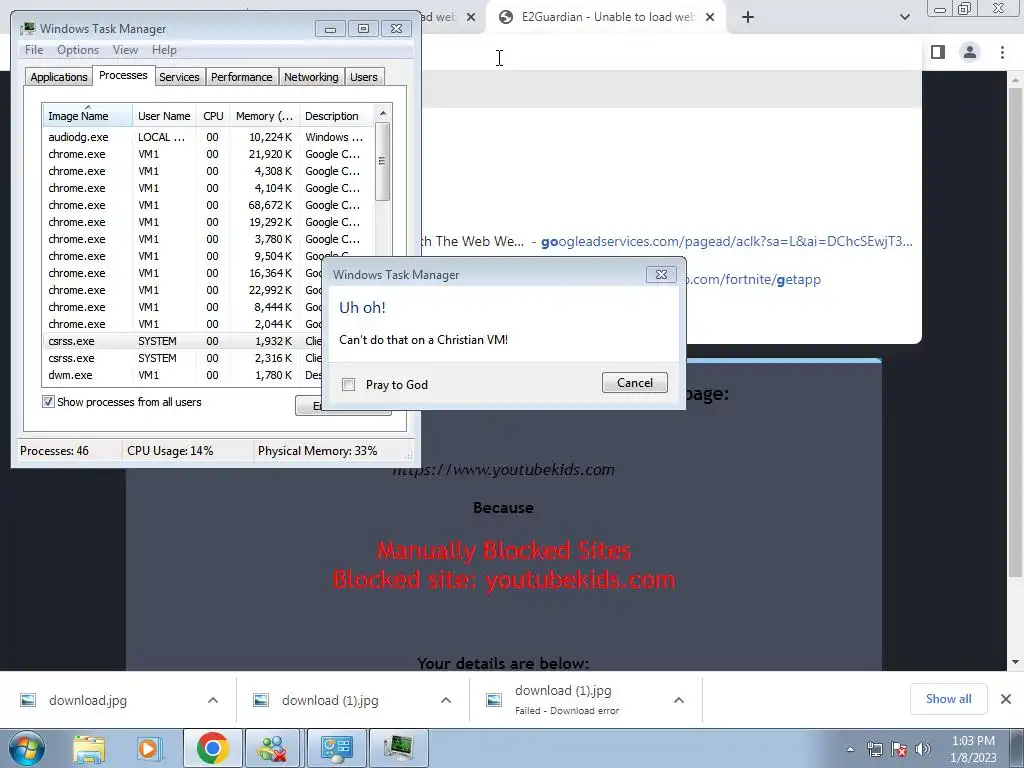Expand options for download.jpg
The width and height of the screenshot is (1024, 768).
(x=213, y=700)
